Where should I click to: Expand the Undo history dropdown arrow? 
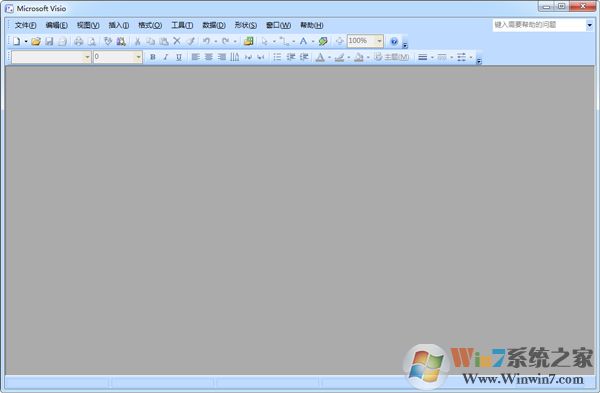point(216,41)
